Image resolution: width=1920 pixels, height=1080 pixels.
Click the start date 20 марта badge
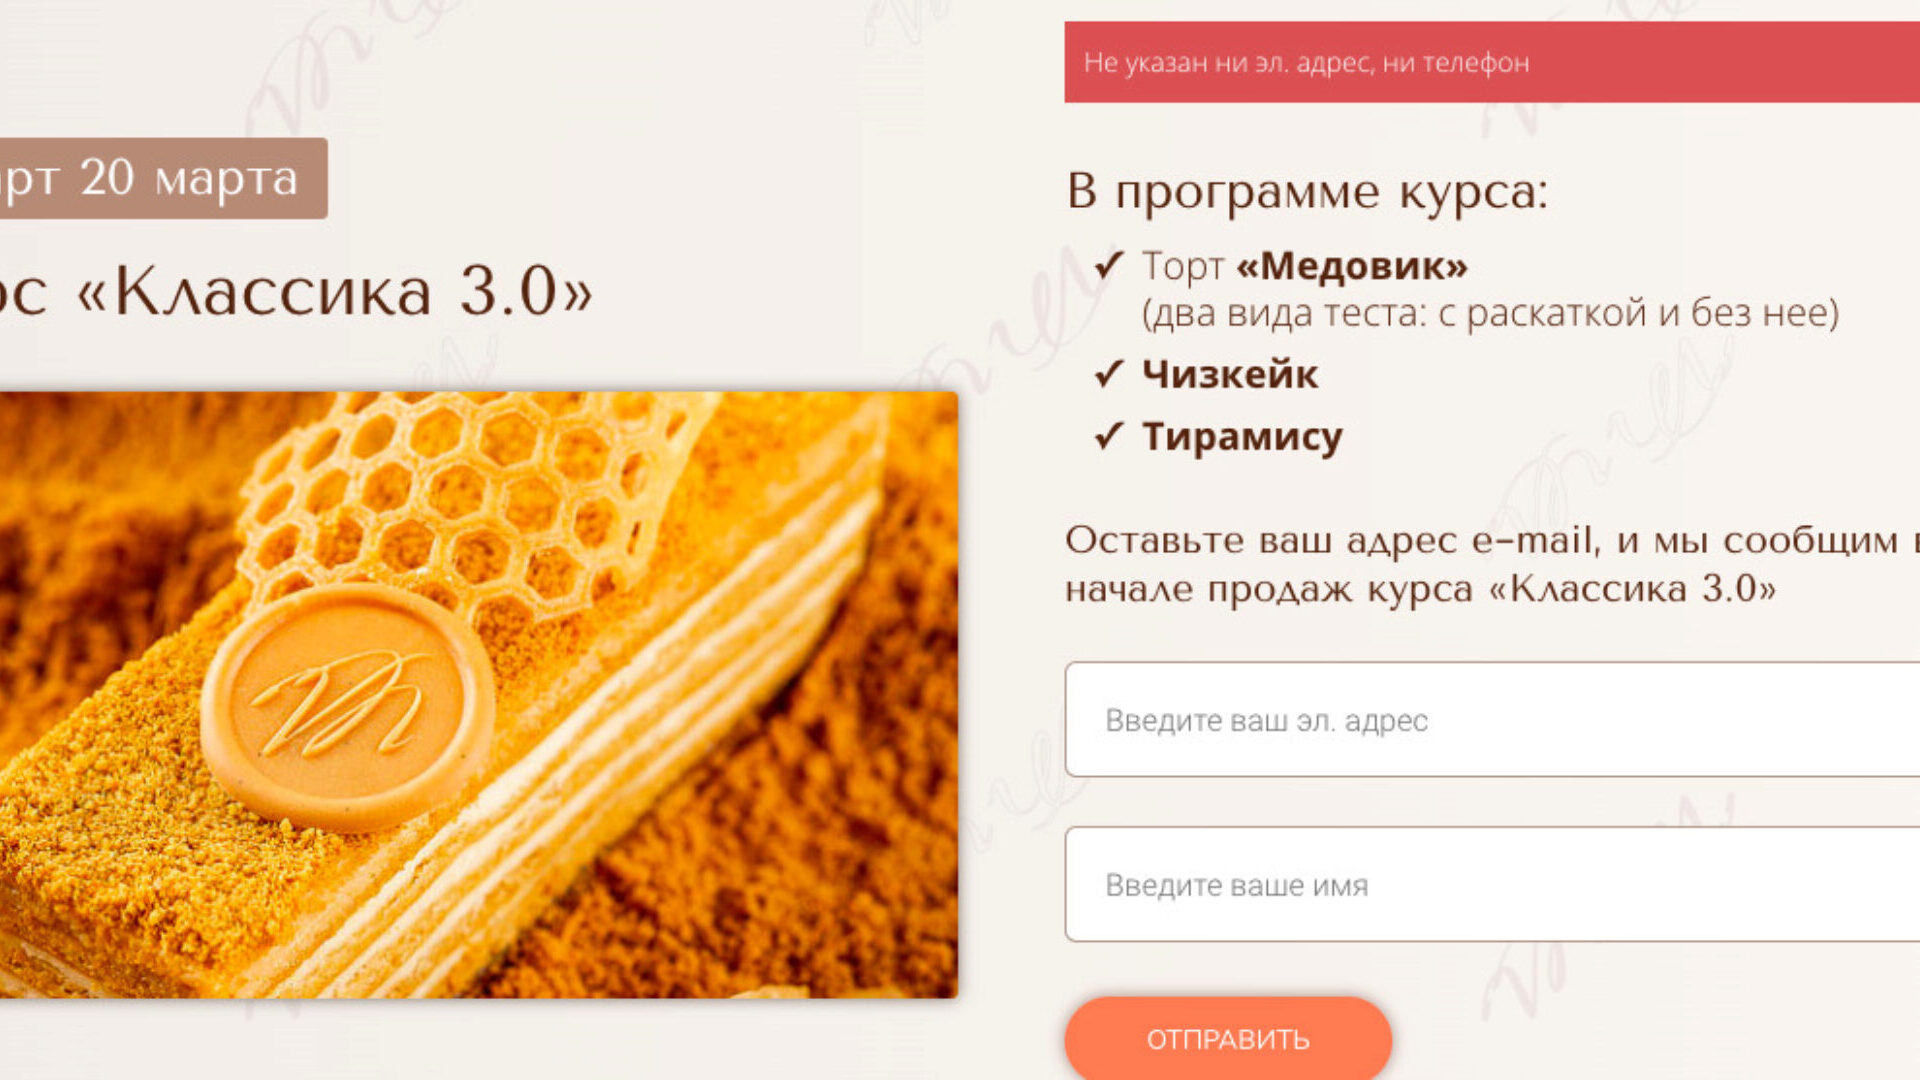click(x=163, y=178)
